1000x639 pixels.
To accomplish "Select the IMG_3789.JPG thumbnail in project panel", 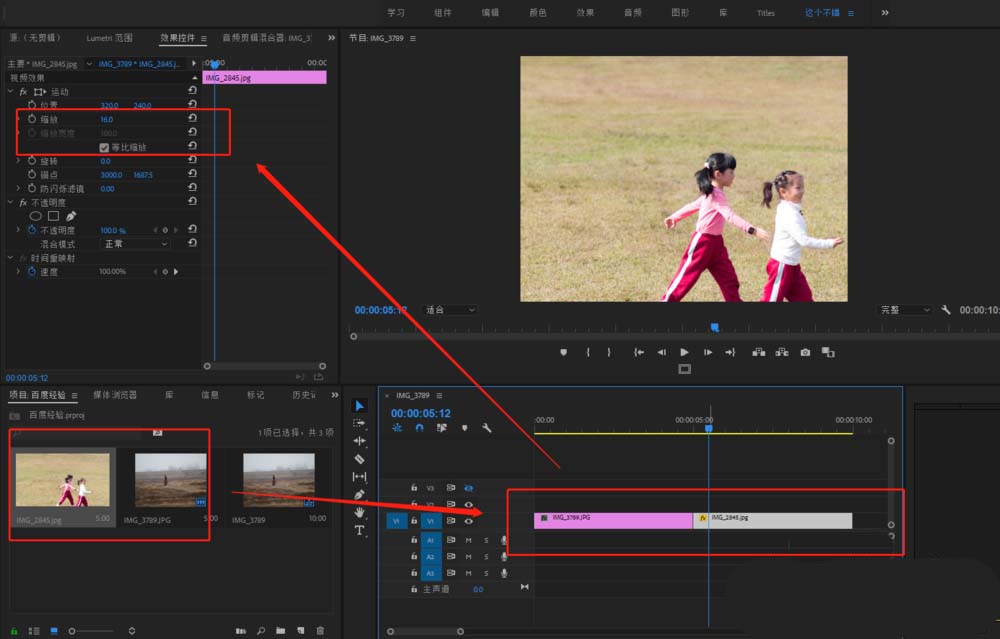I will click(170, 482).
